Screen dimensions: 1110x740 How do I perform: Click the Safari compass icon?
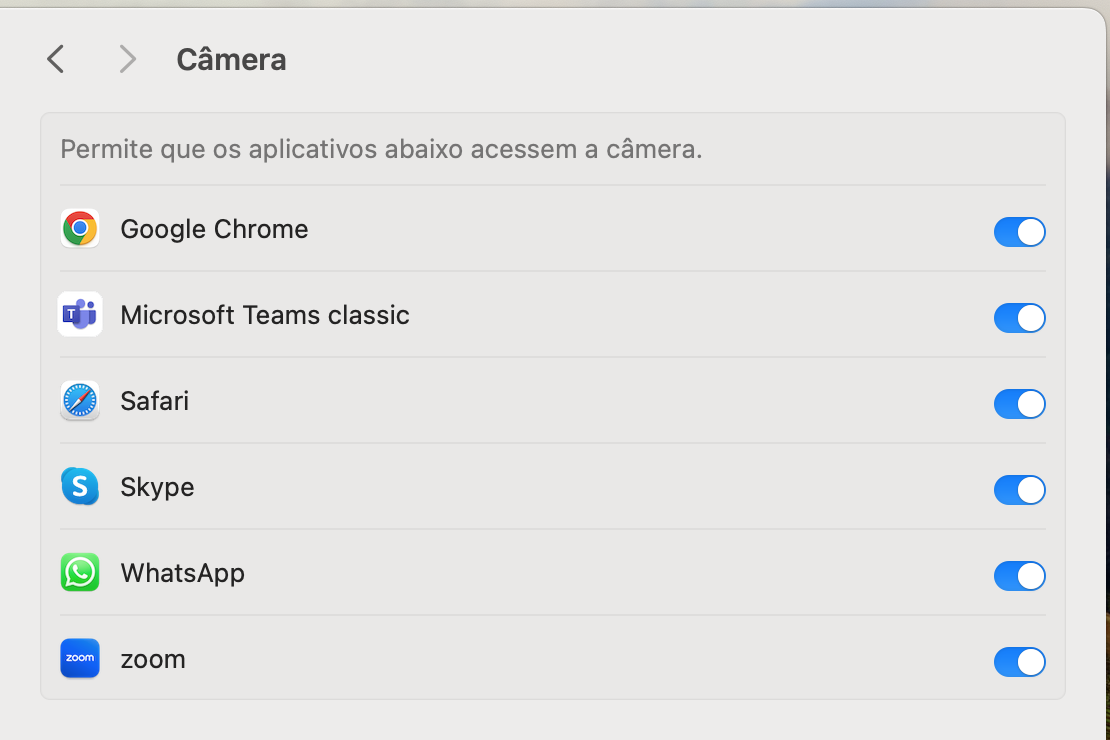coord(80,401)
